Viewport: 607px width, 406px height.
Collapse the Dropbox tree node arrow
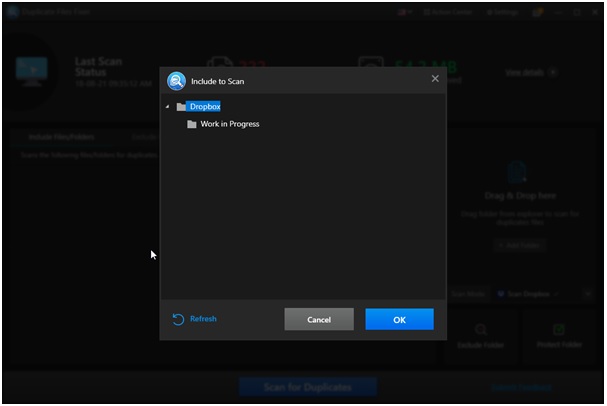(167, 106)
